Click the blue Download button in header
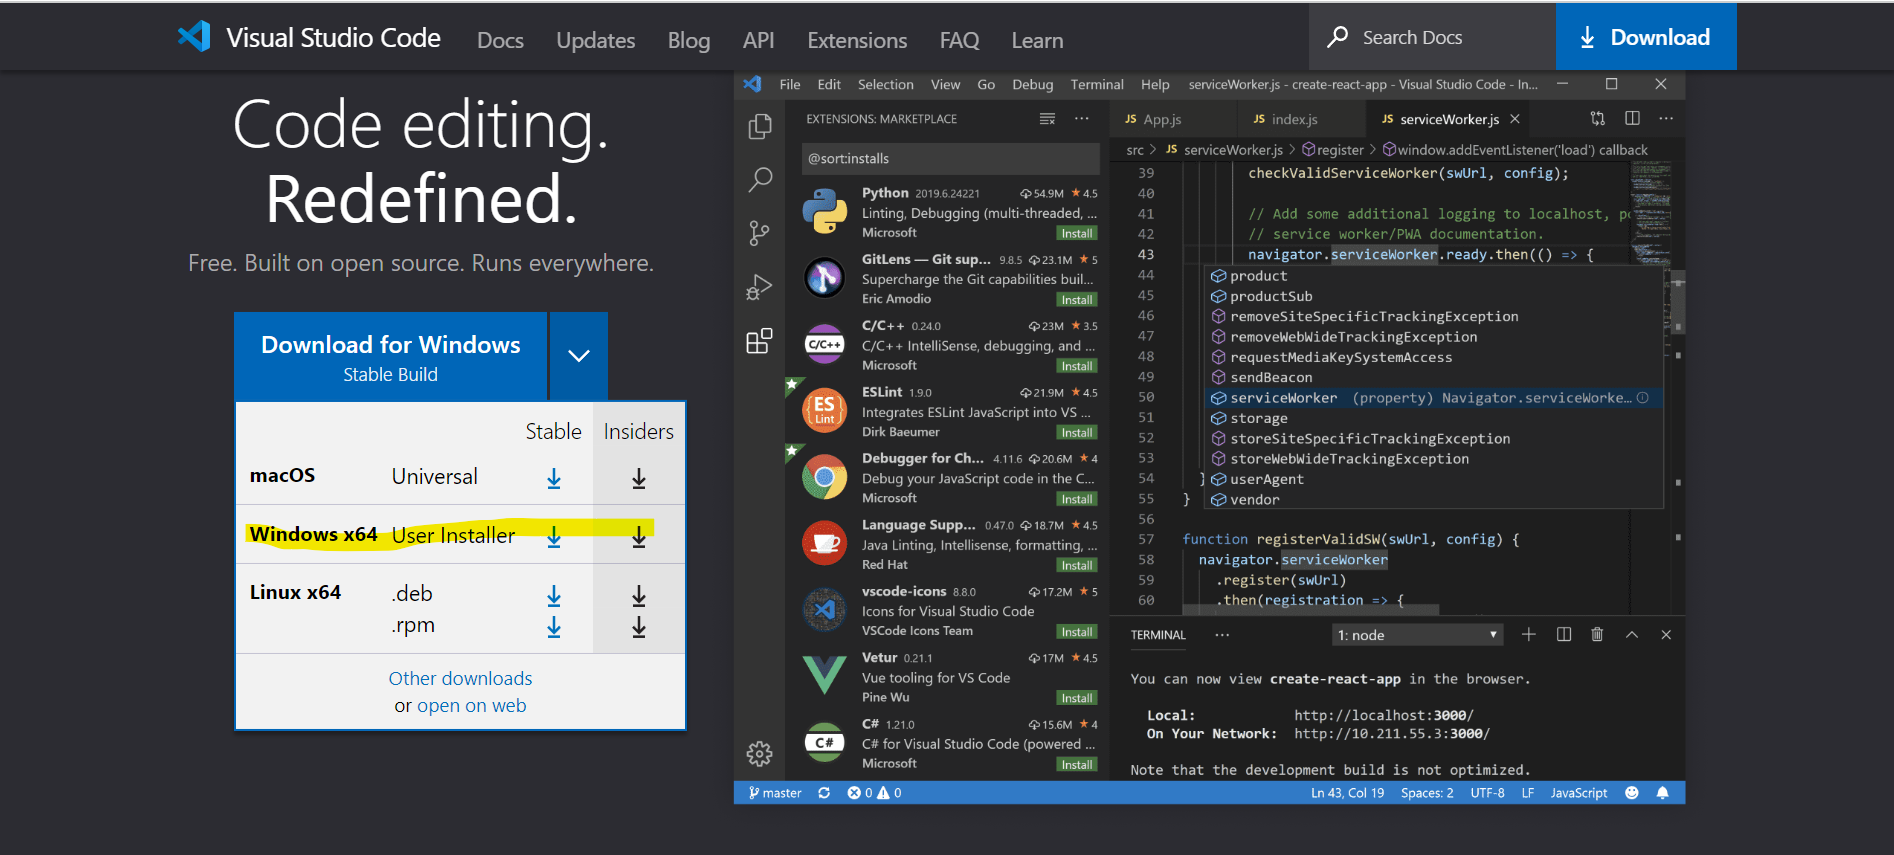This screenshot has width=1894, height=855. click(x=1646, y=37)
